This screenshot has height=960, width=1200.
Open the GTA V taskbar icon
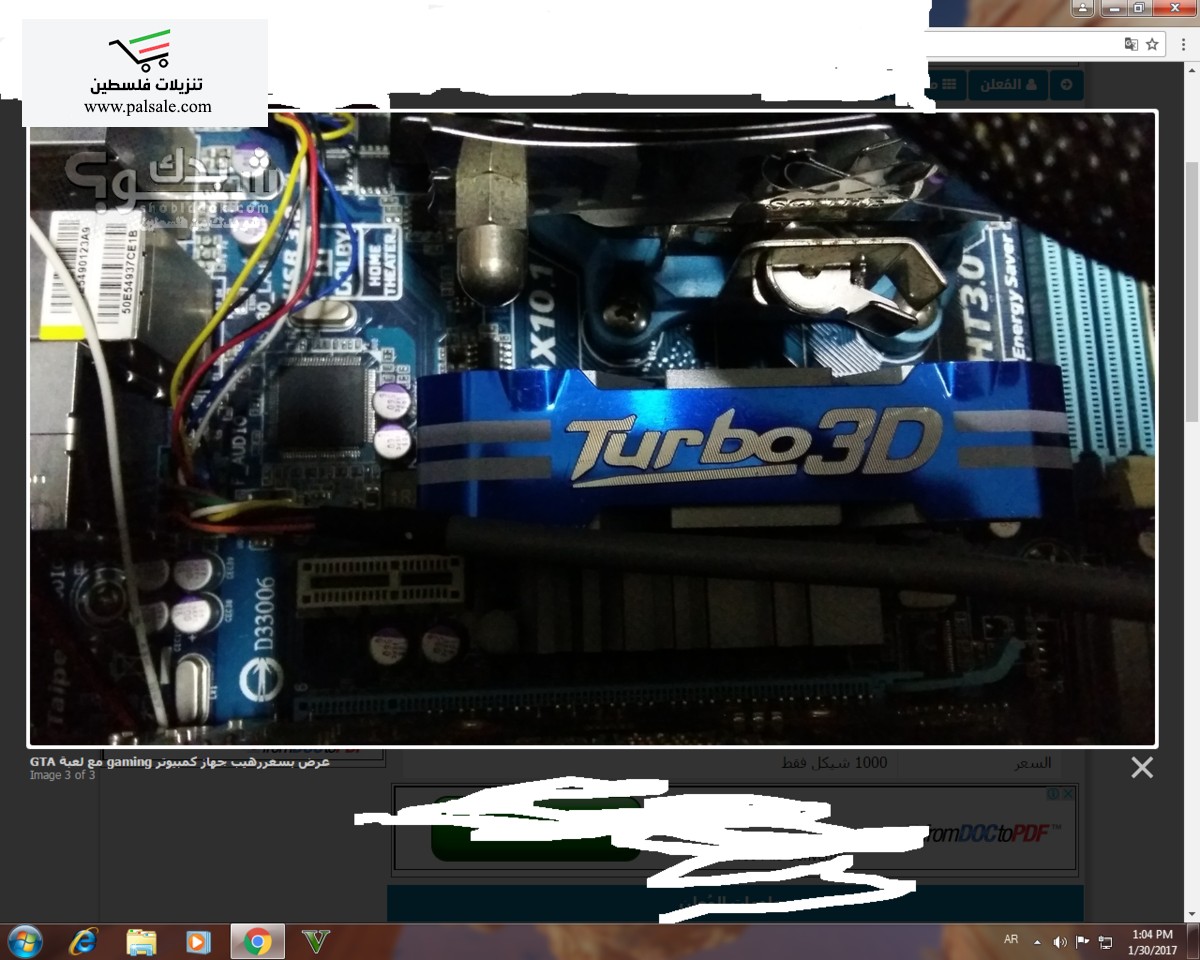(x=316, y=941)
